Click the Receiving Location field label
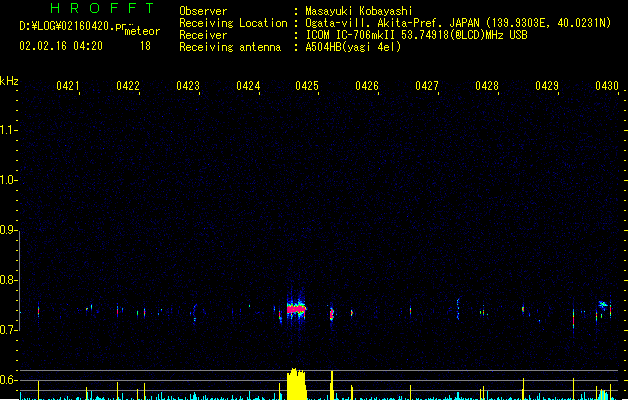Viewport: 629px width, 400px height. (x=233, y=23)
